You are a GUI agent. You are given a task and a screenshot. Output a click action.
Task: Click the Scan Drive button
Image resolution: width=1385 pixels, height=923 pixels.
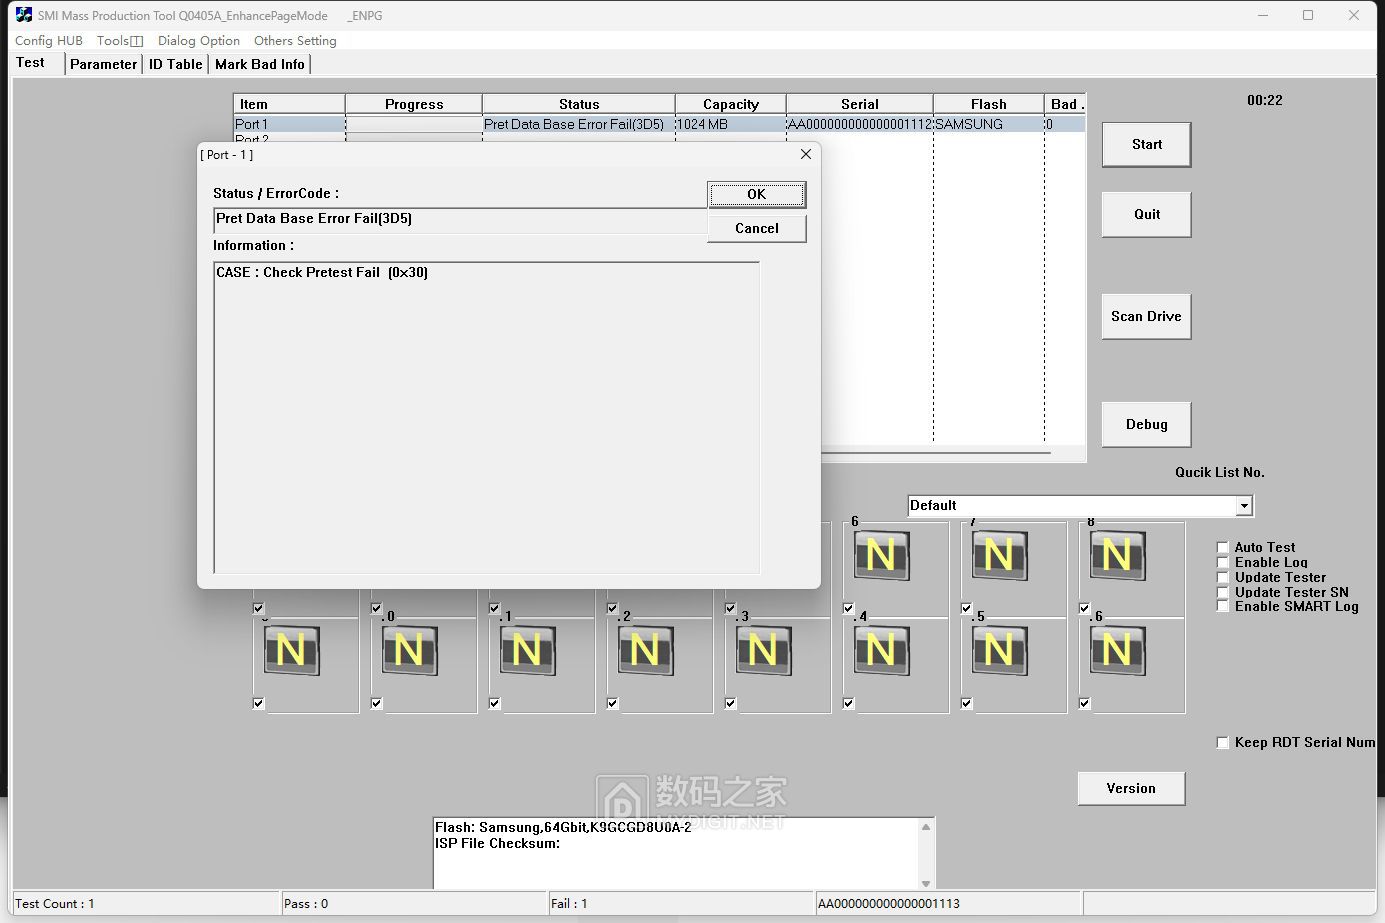click(x=1145, y=316)
